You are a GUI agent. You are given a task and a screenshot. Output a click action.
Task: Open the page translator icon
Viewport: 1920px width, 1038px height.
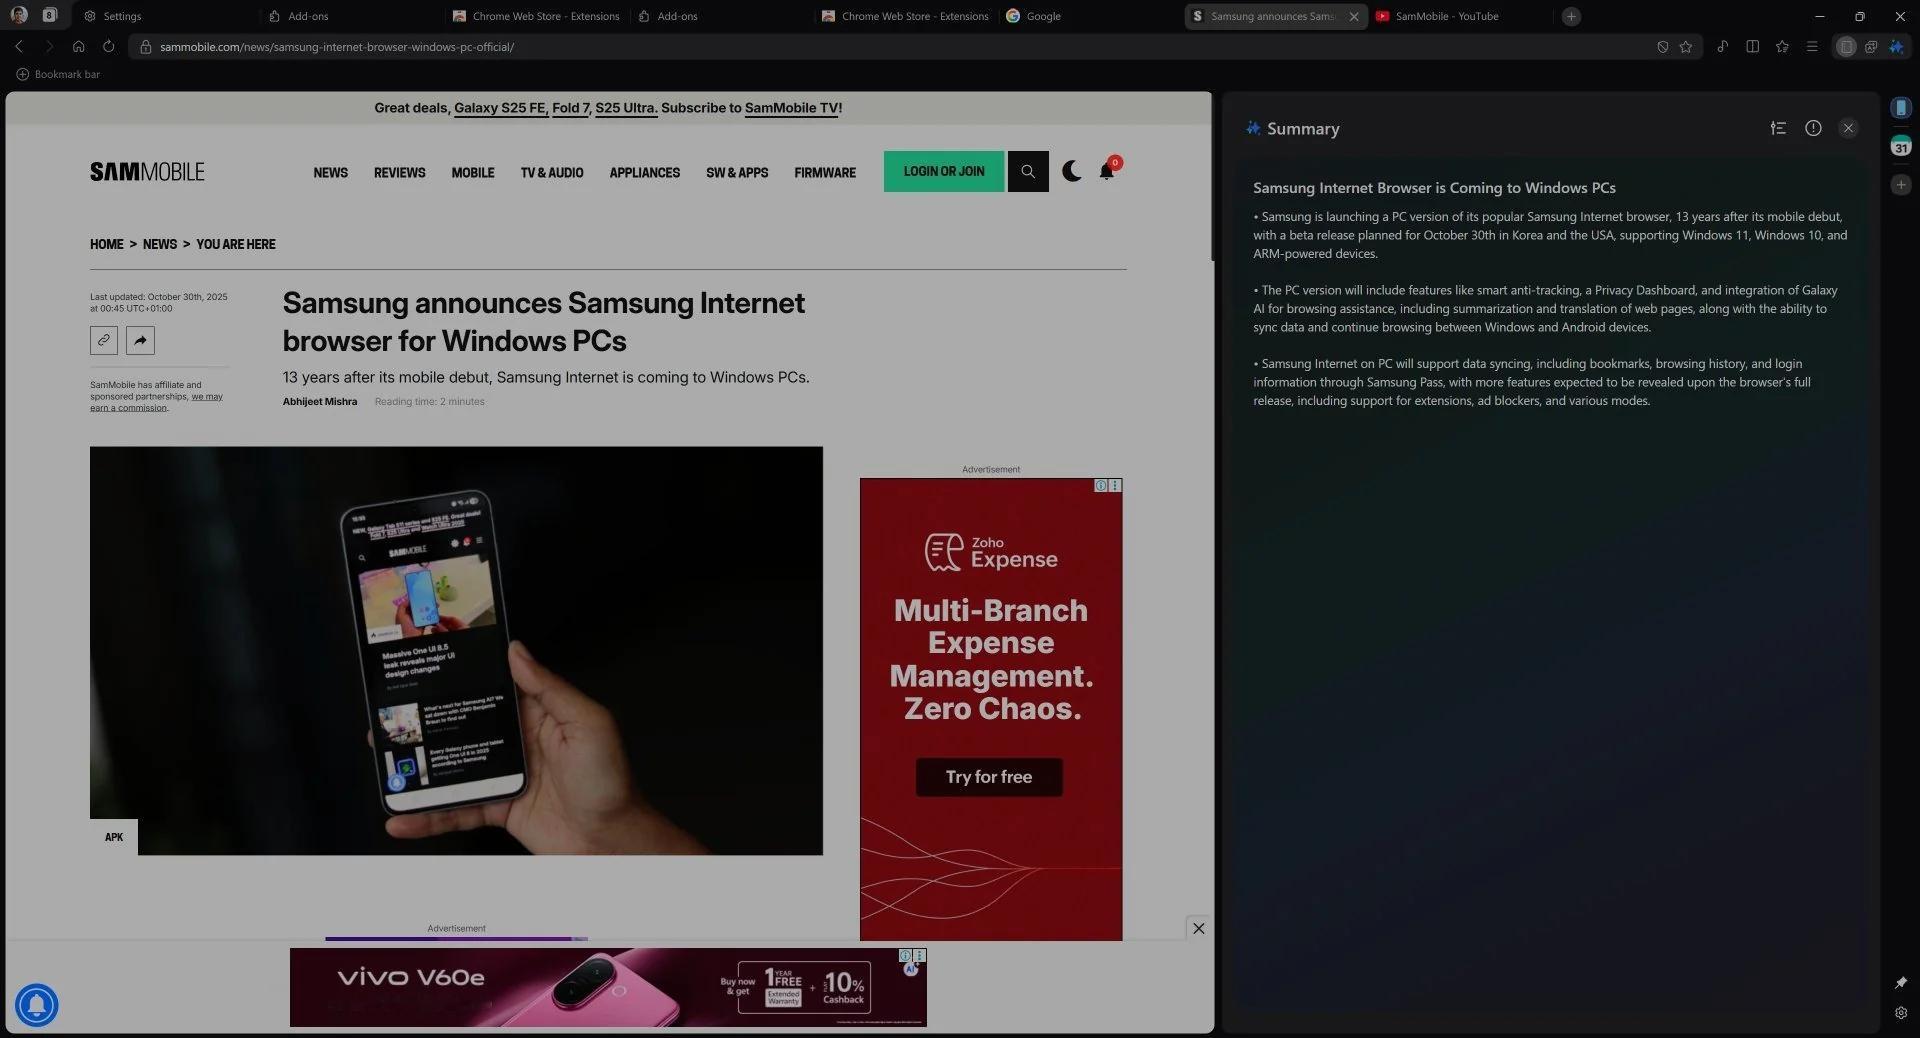coord(1870,47)
